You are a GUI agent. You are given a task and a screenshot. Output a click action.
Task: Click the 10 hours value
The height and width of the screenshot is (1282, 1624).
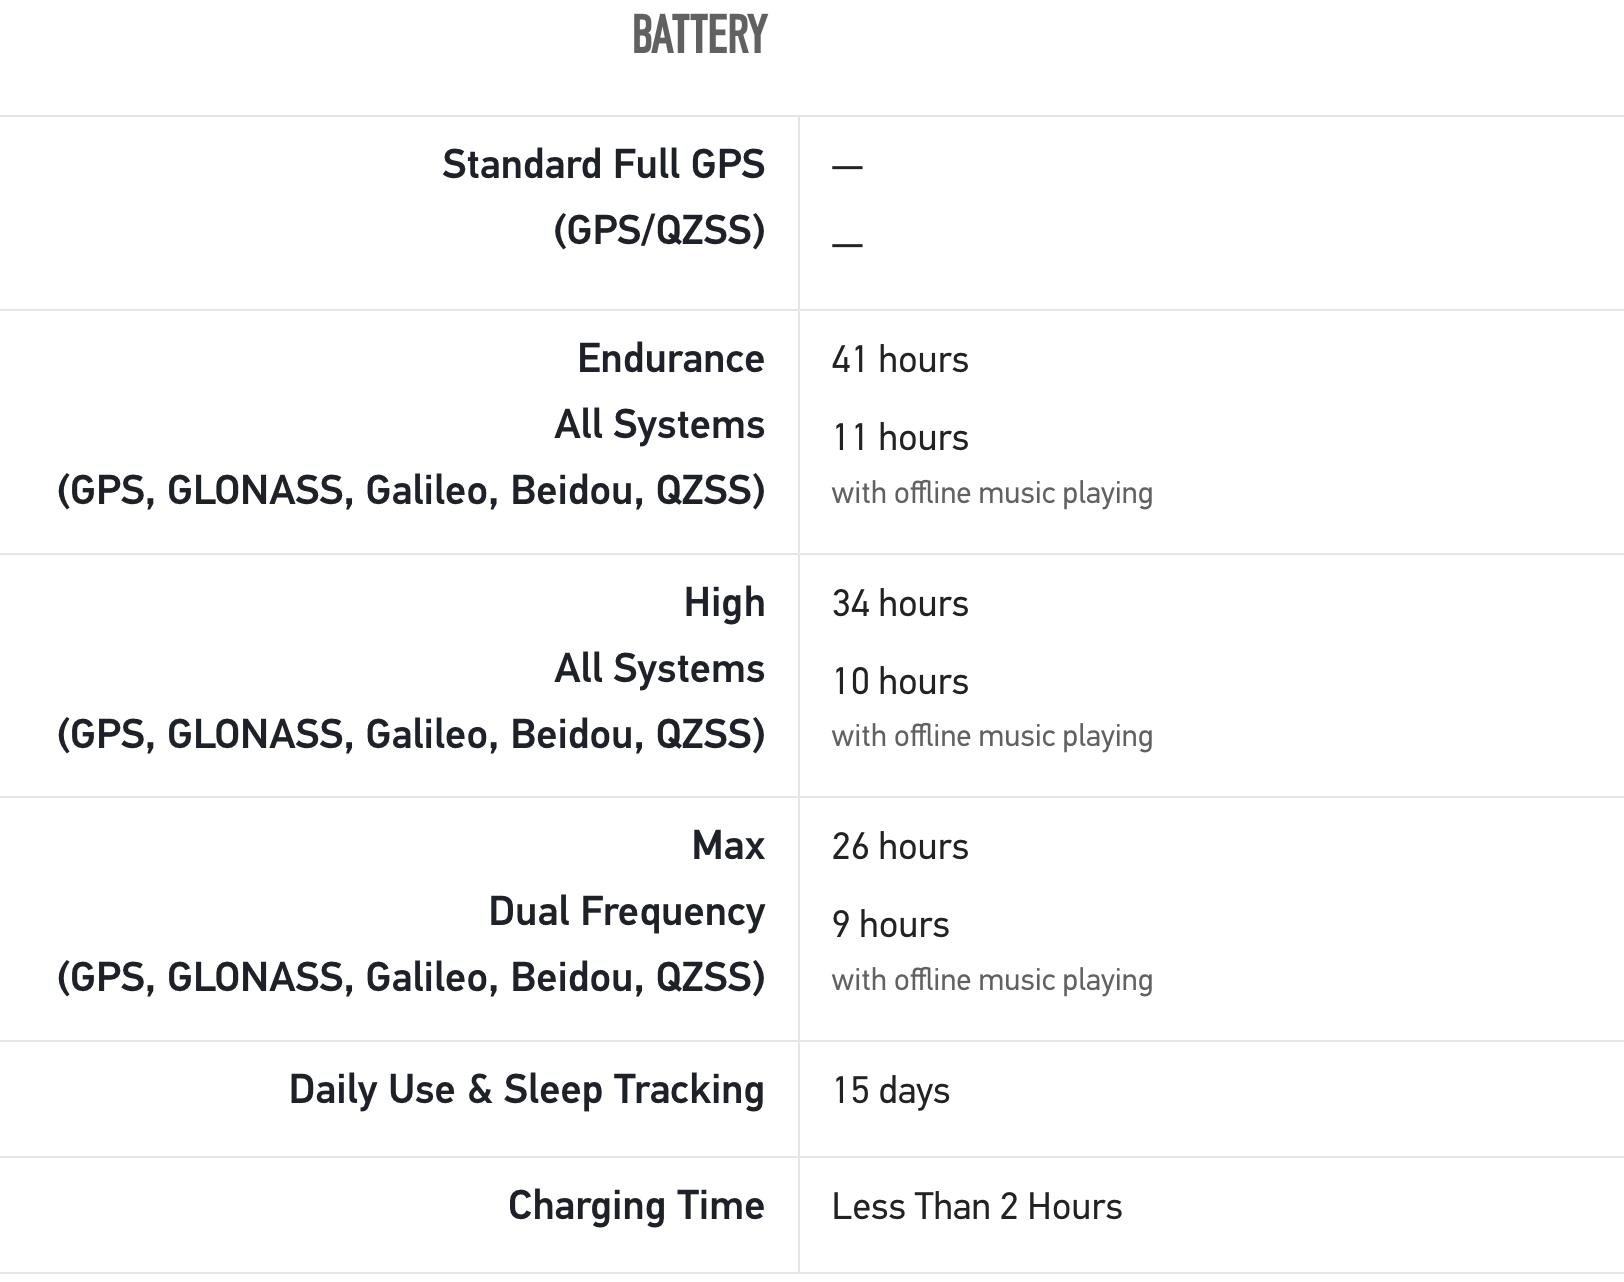[x=900, y=681]
